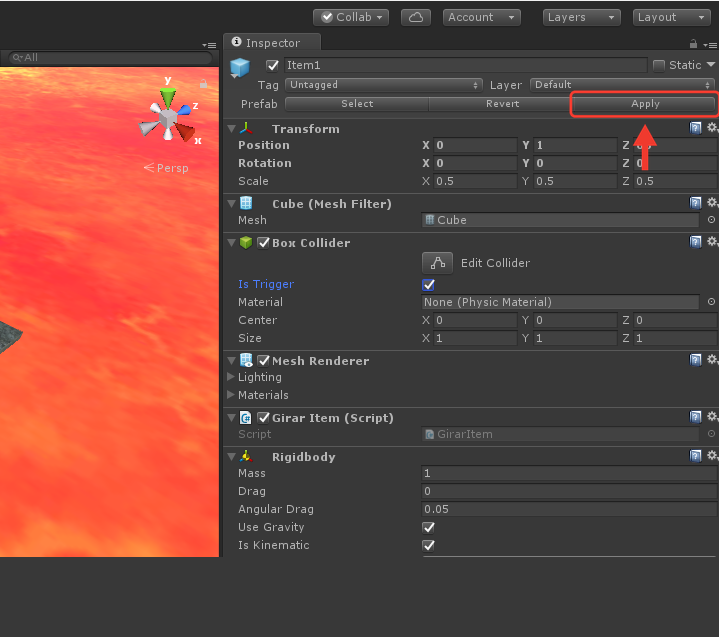Viewport: 719px width, 637px height.
Task: Open the Inspector panel options menu
Action: coord(710,45)
